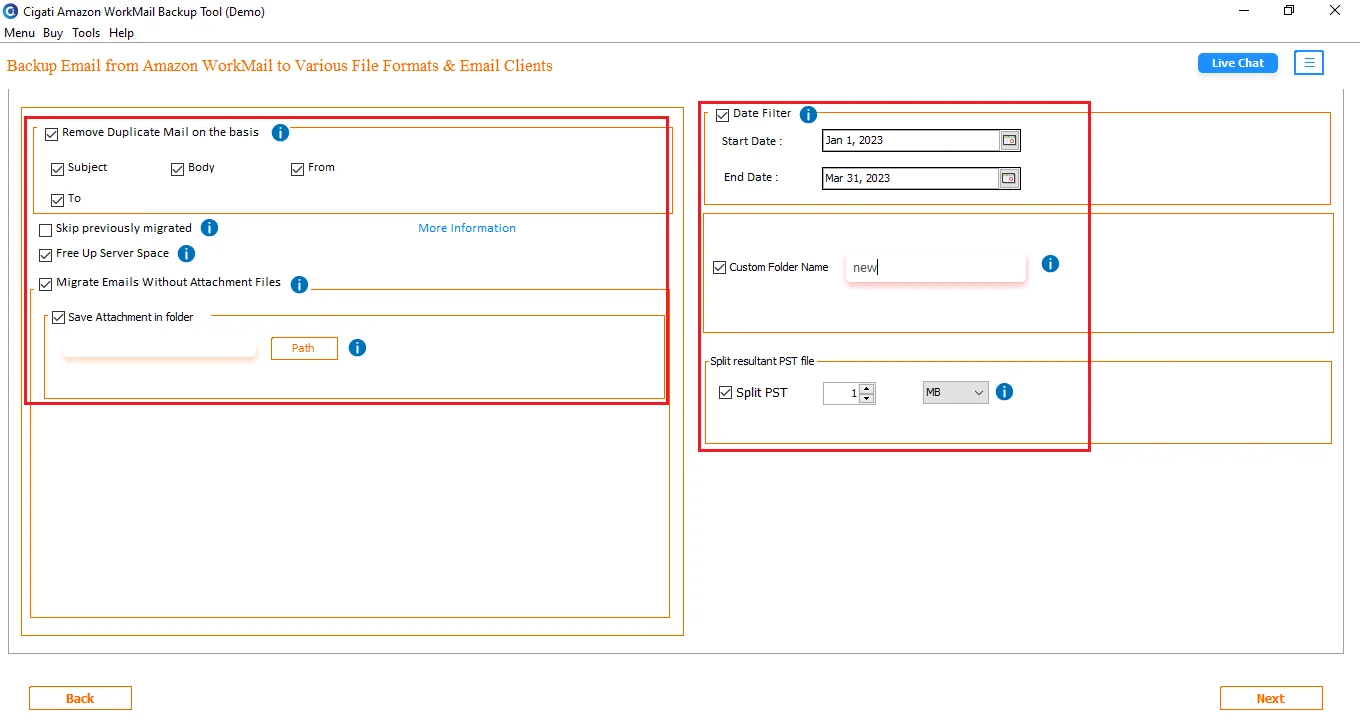Enable Skip previously migrated checkbox

coord(46,230)
